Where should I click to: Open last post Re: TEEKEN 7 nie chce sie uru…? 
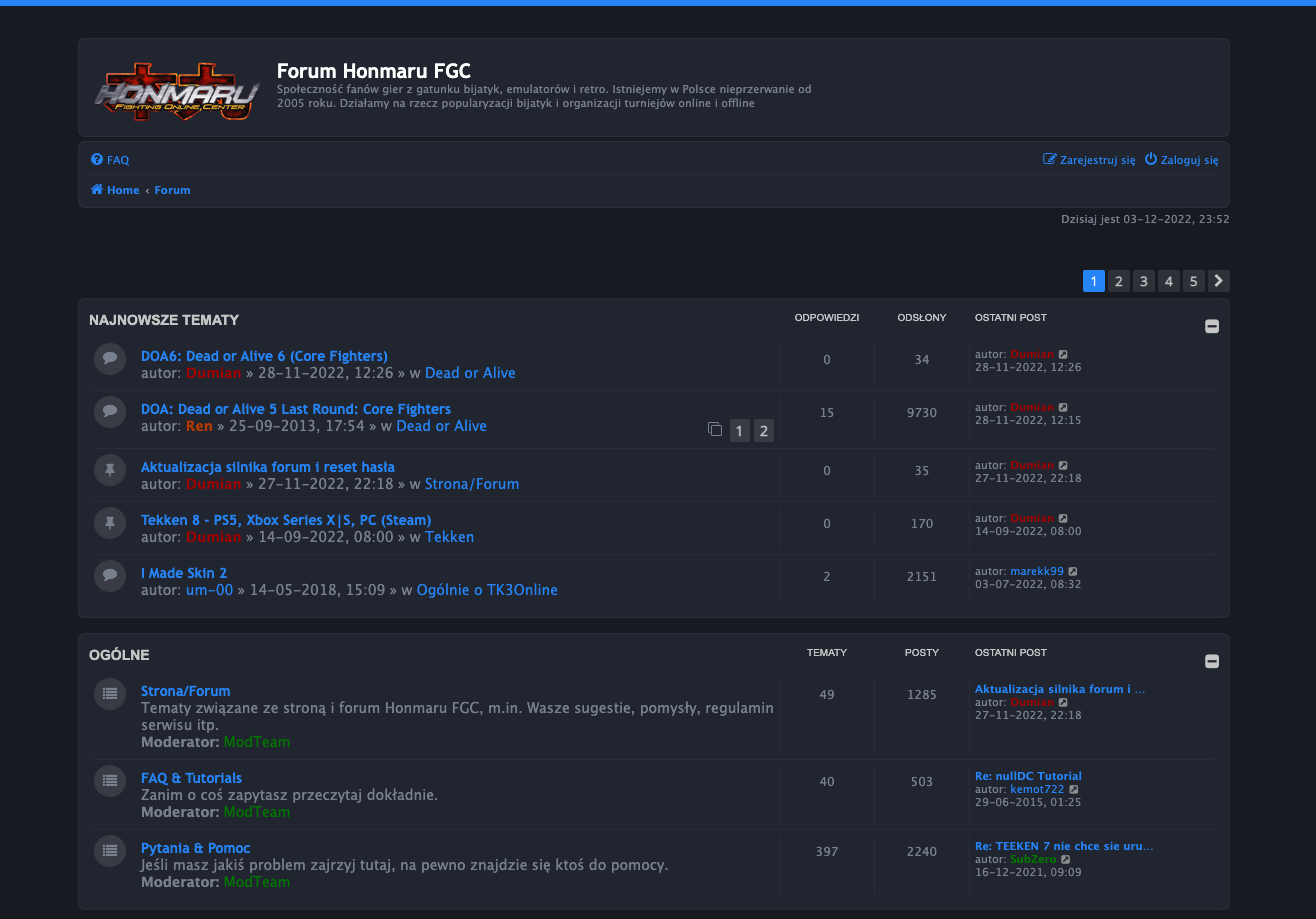pyautogui.click(x=1064, y=846)
